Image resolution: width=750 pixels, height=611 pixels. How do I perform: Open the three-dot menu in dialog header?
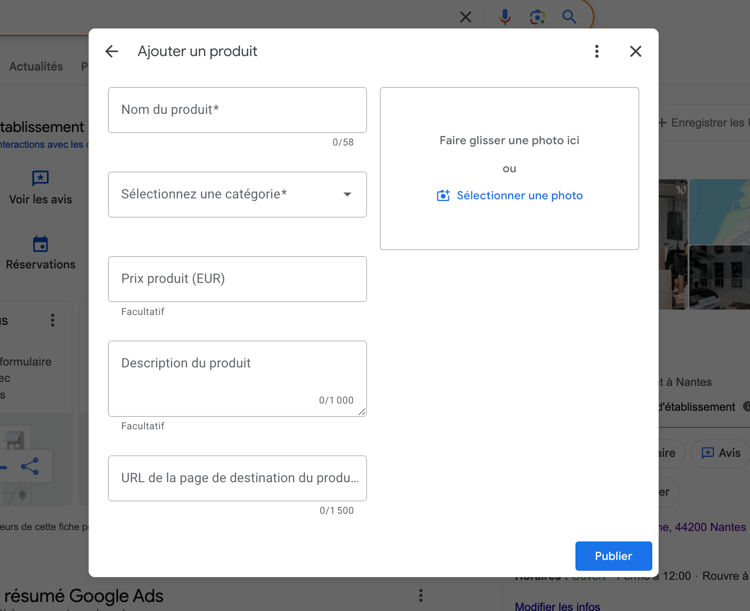[597, 51]
